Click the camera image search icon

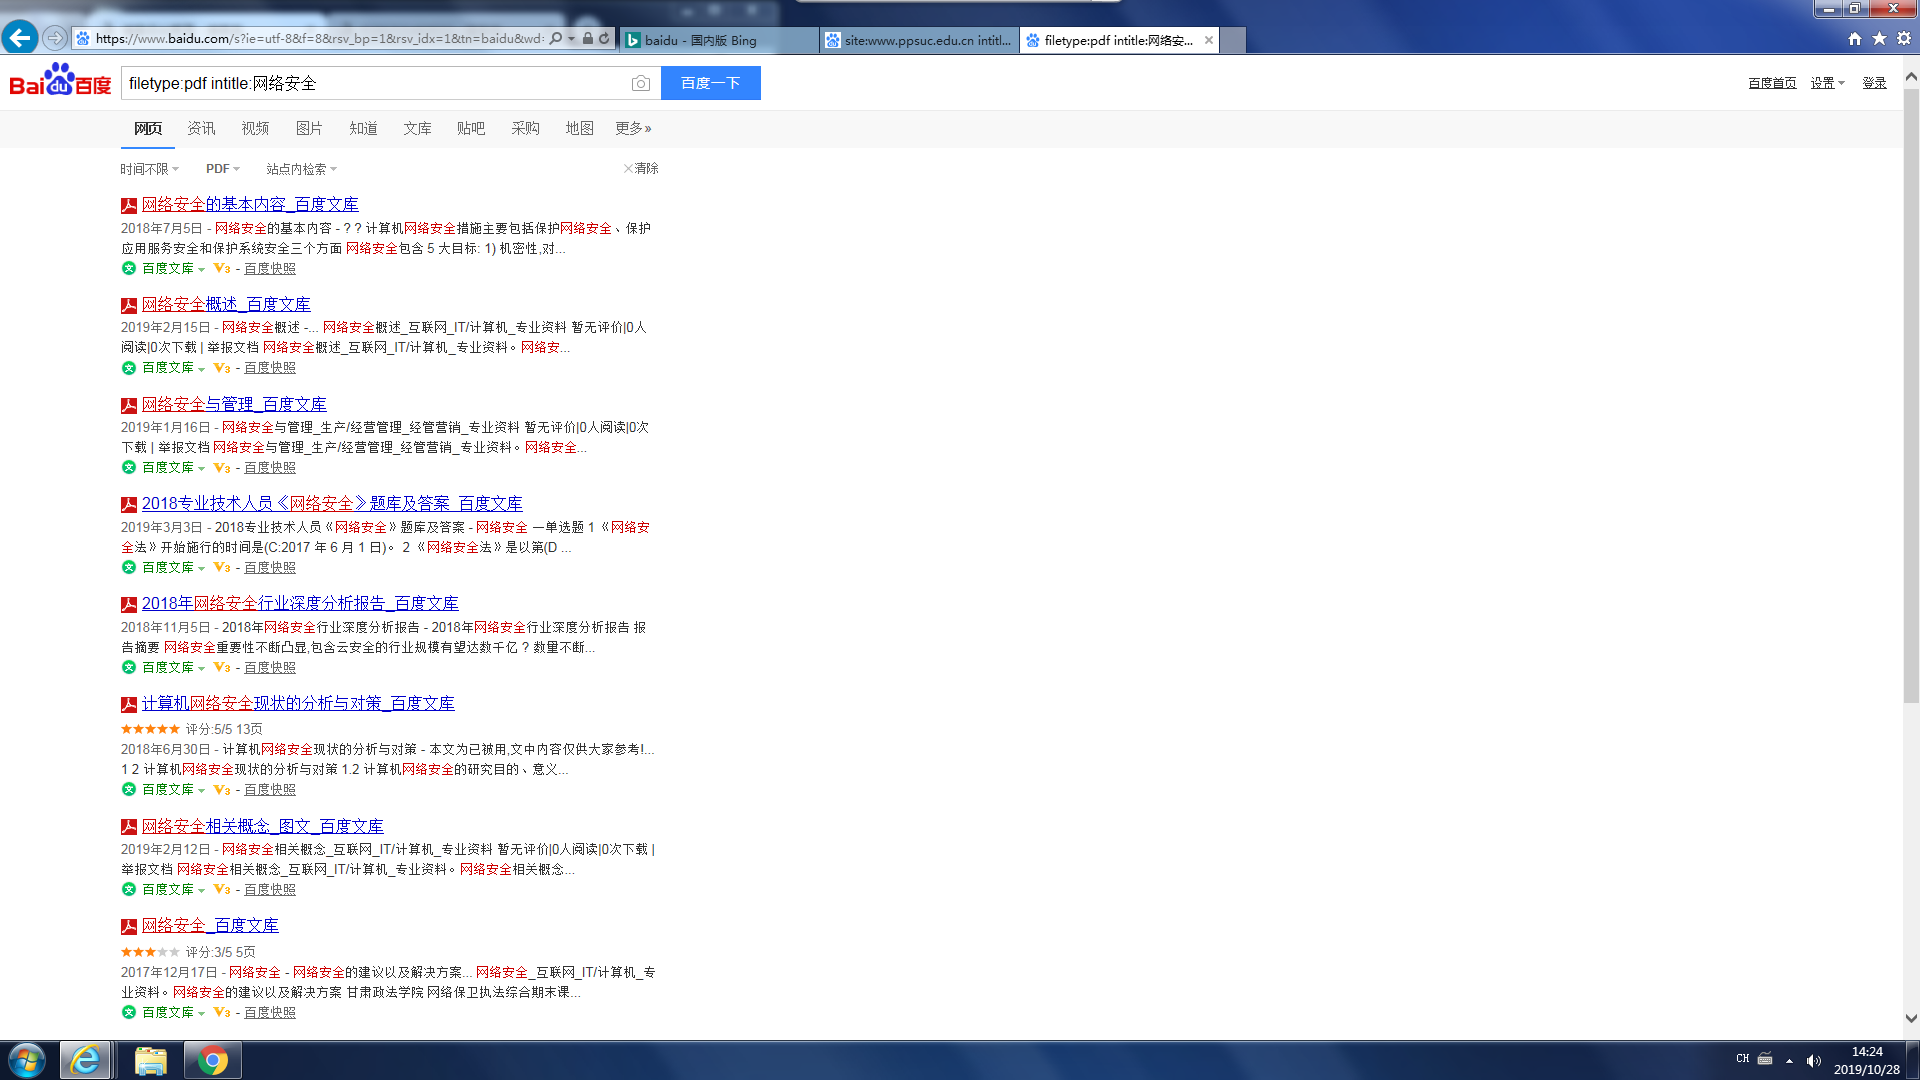(641, 83)
